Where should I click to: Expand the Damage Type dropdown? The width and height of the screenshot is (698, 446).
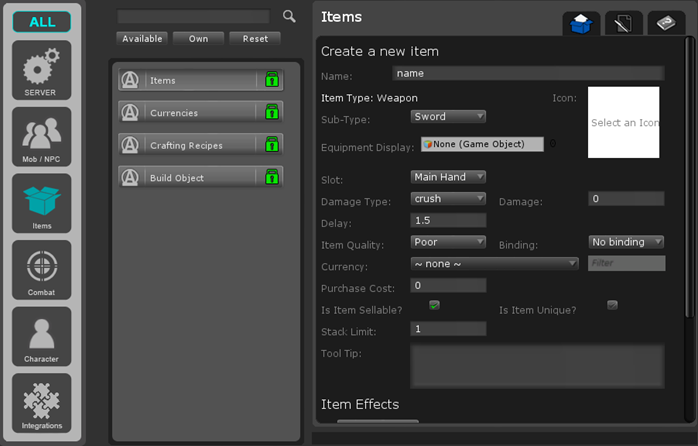tap(448, 199)
